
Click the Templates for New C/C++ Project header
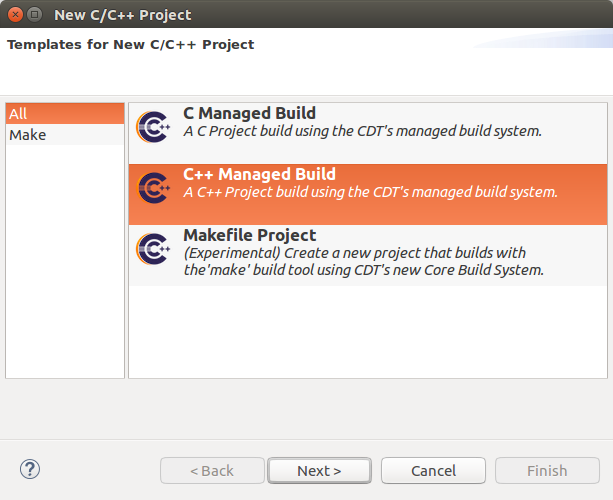coord(131,44)
